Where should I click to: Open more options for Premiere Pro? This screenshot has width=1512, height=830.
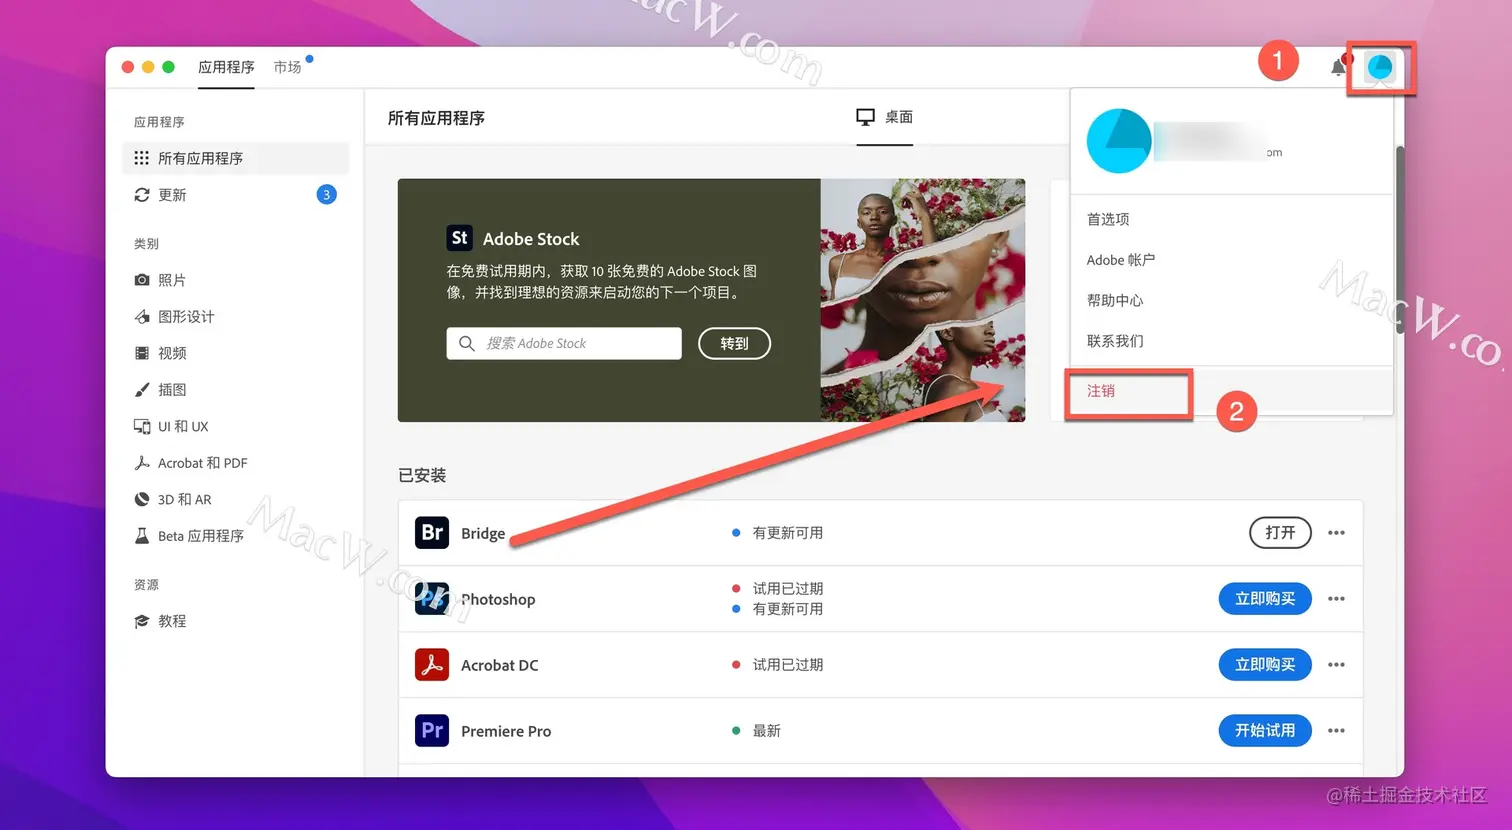[1336, 731]
